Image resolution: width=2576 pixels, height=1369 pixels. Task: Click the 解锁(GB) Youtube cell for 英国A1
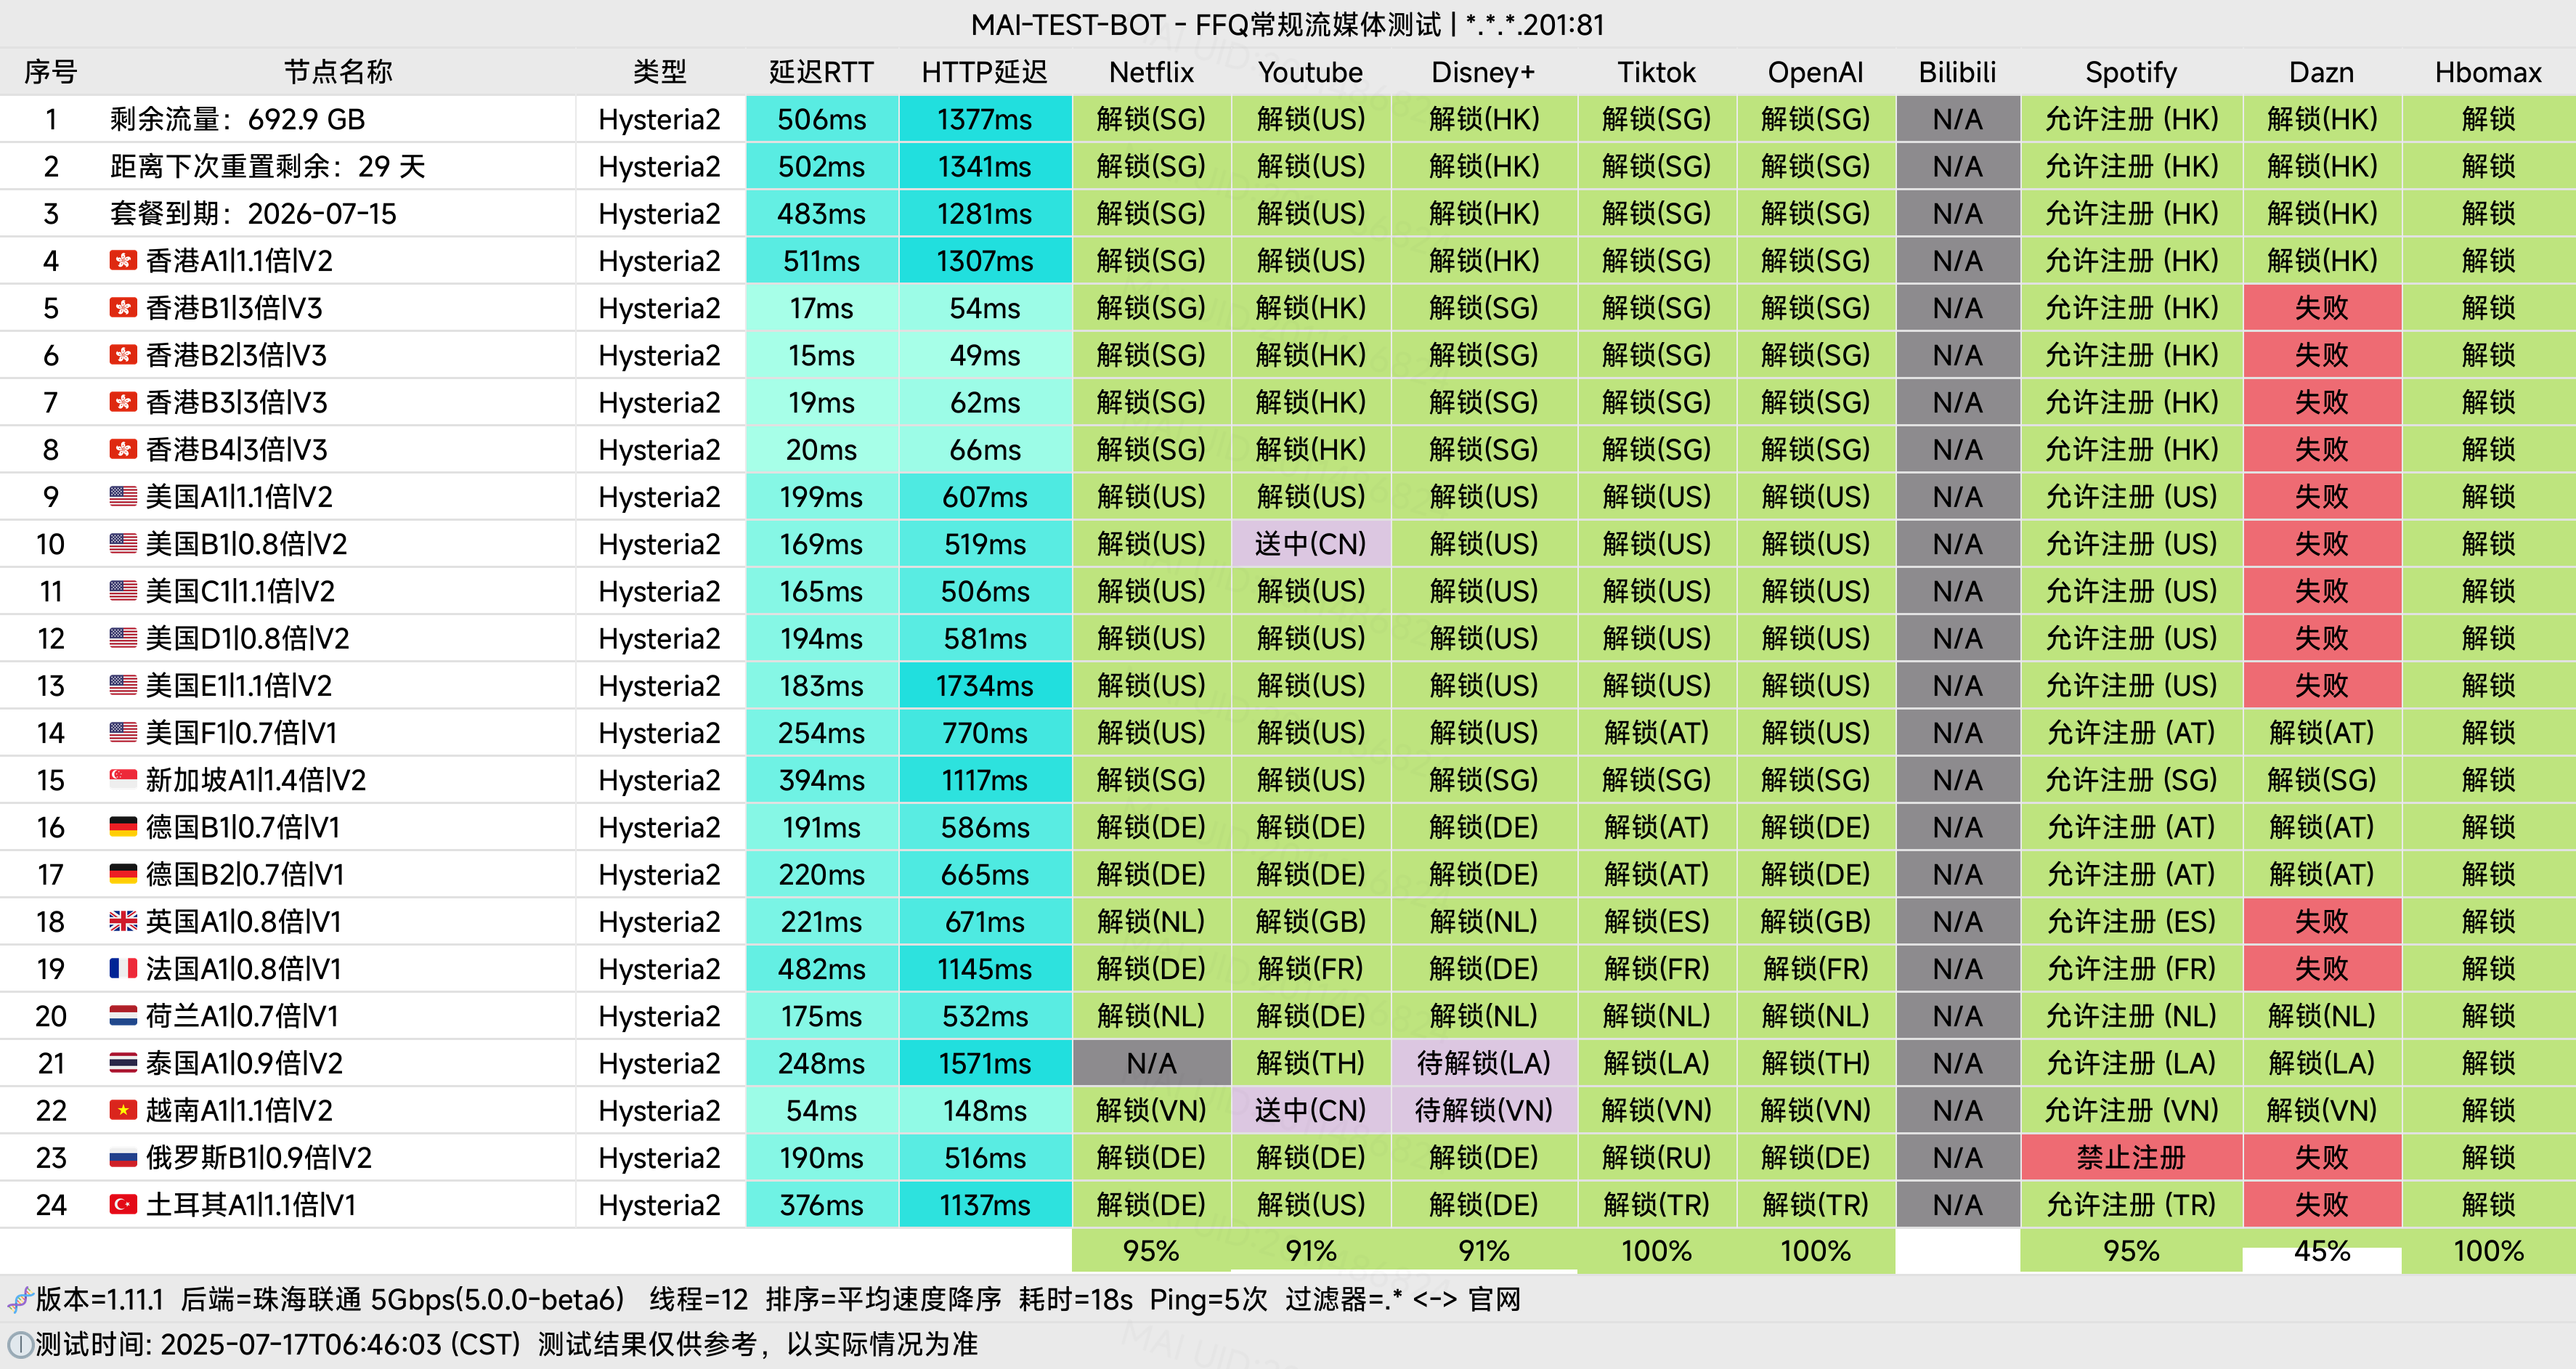point(1310,922)
